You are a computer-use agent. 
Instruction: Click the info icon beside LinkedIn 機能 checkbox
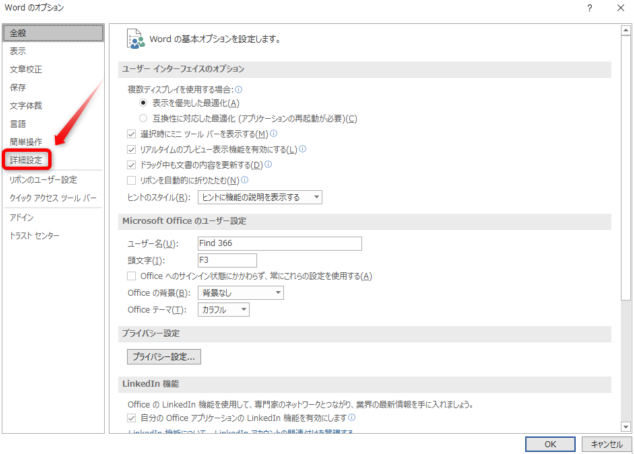coord(352,417)
